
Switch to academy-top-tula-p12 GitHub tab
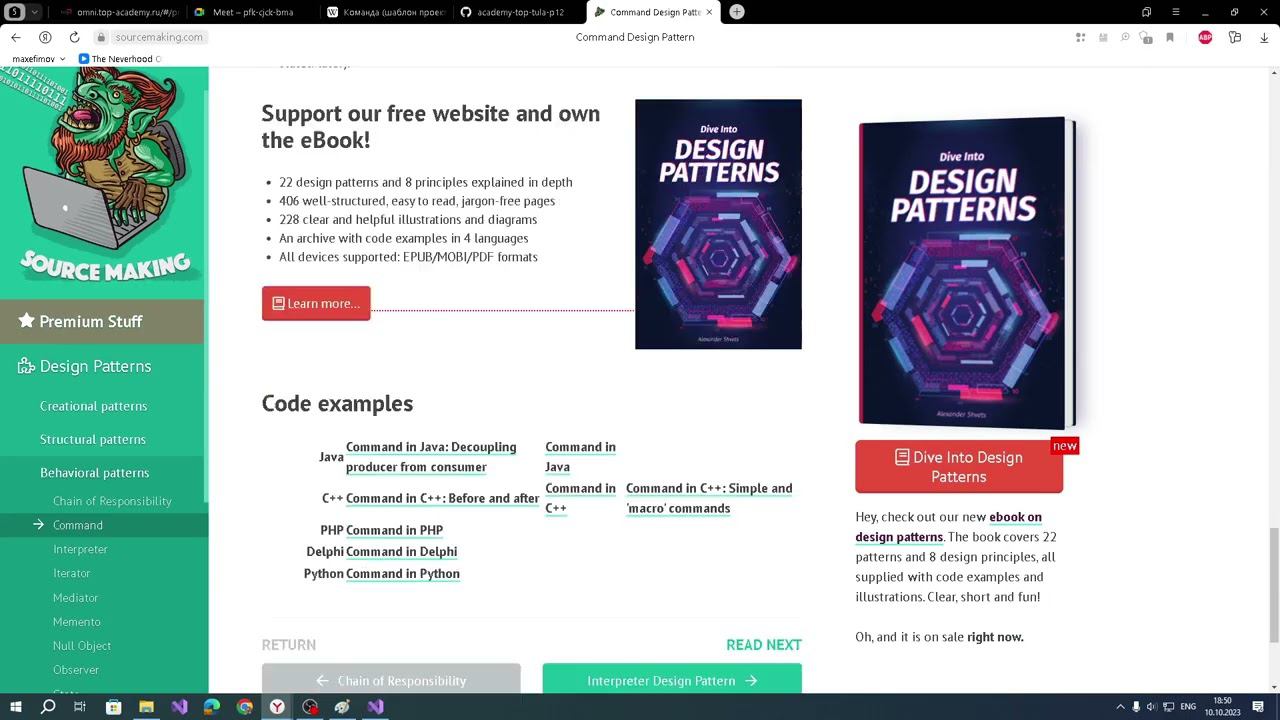(519, 12)
